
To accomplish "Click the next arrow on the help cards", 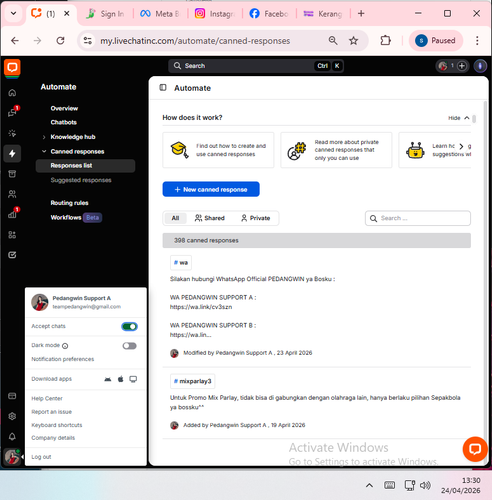I will coord(461,146).
